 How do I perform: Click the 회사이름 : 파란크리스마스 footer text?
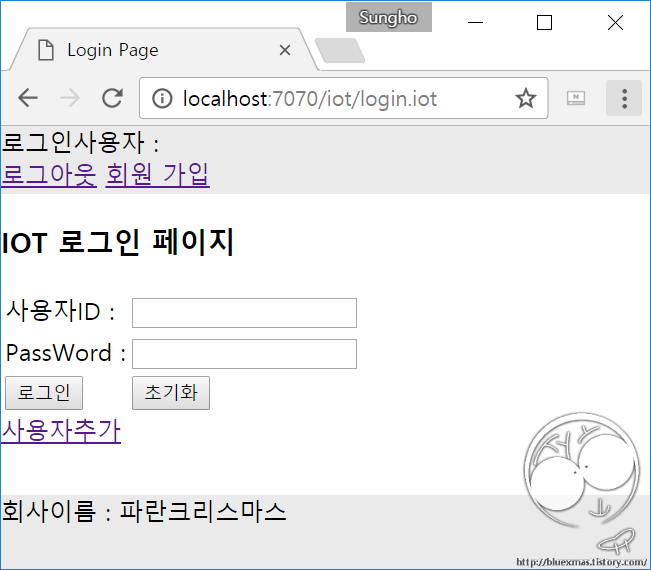point(144,511)
